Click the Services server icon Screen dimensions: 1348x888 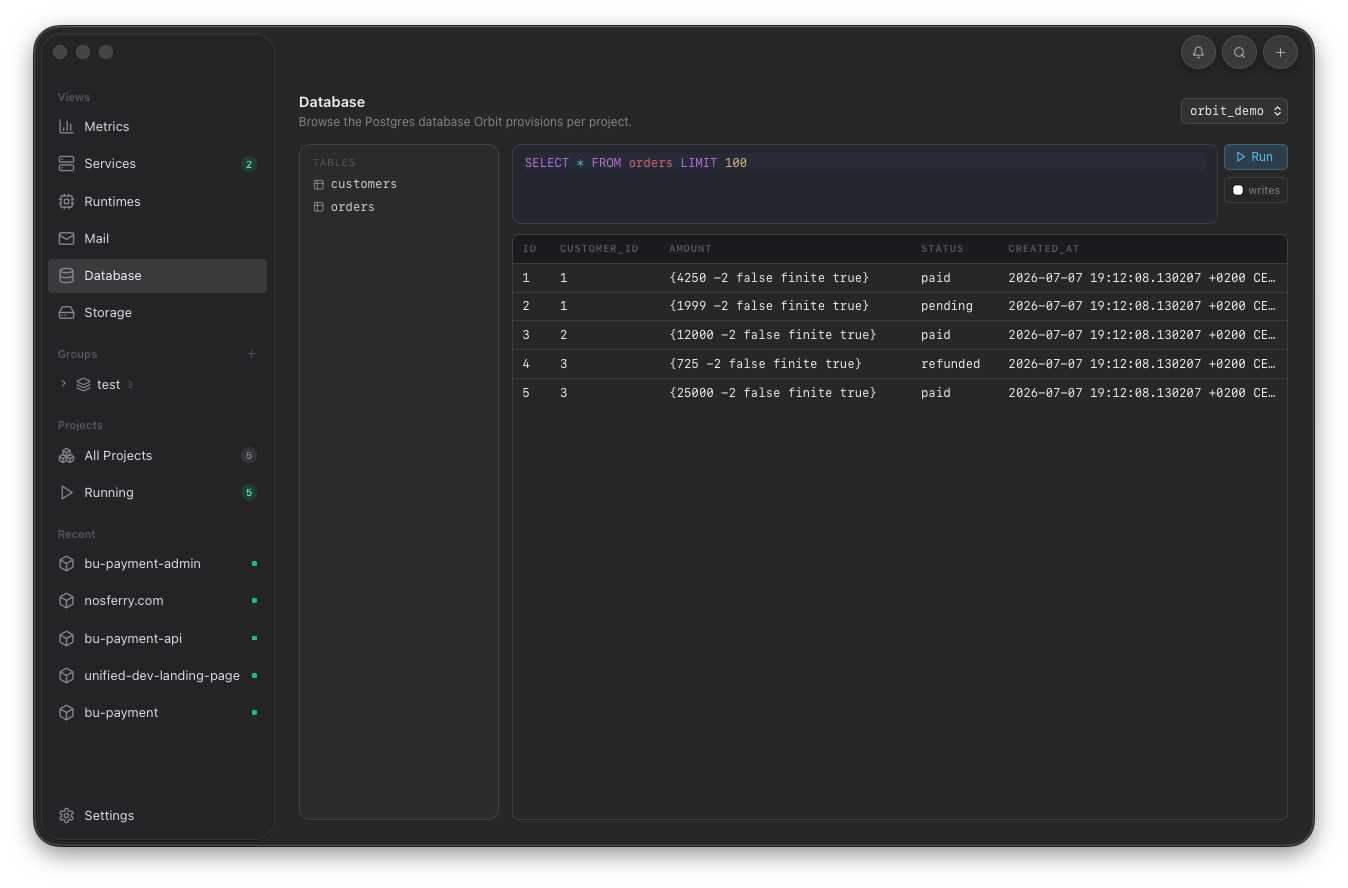tap(66, 164)
